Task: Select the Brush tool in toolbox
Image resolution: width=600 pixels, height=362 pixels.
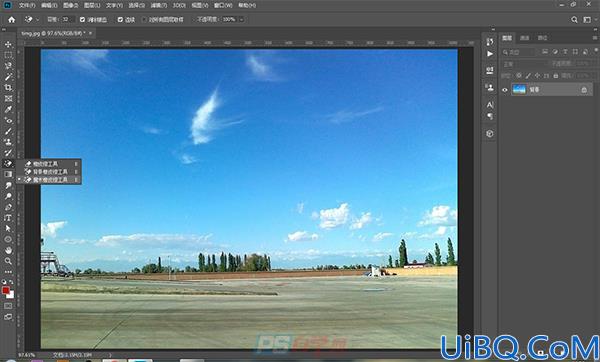Action: 8,131
